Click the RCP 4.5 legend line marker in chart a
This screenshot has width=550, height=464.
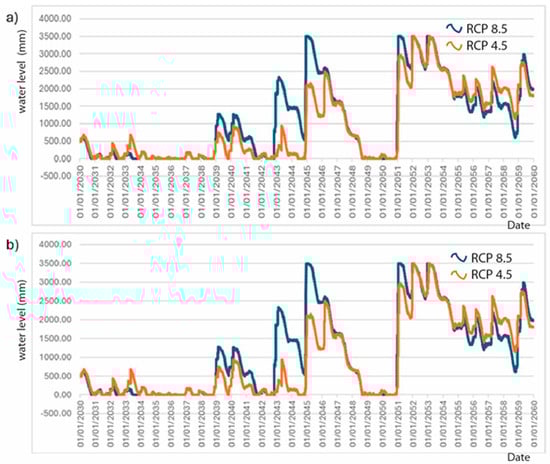[454, 46]
